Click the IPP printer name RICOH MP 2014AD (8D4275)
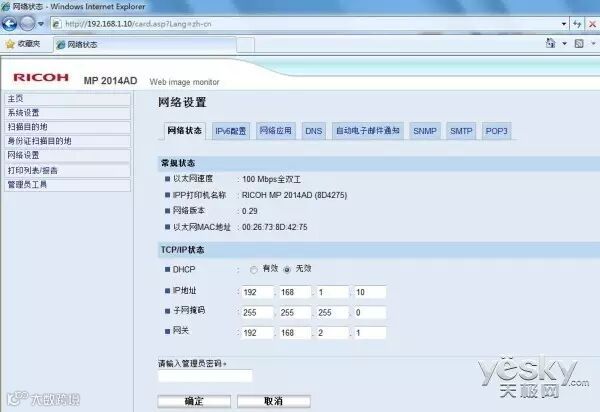 point(295,195)
